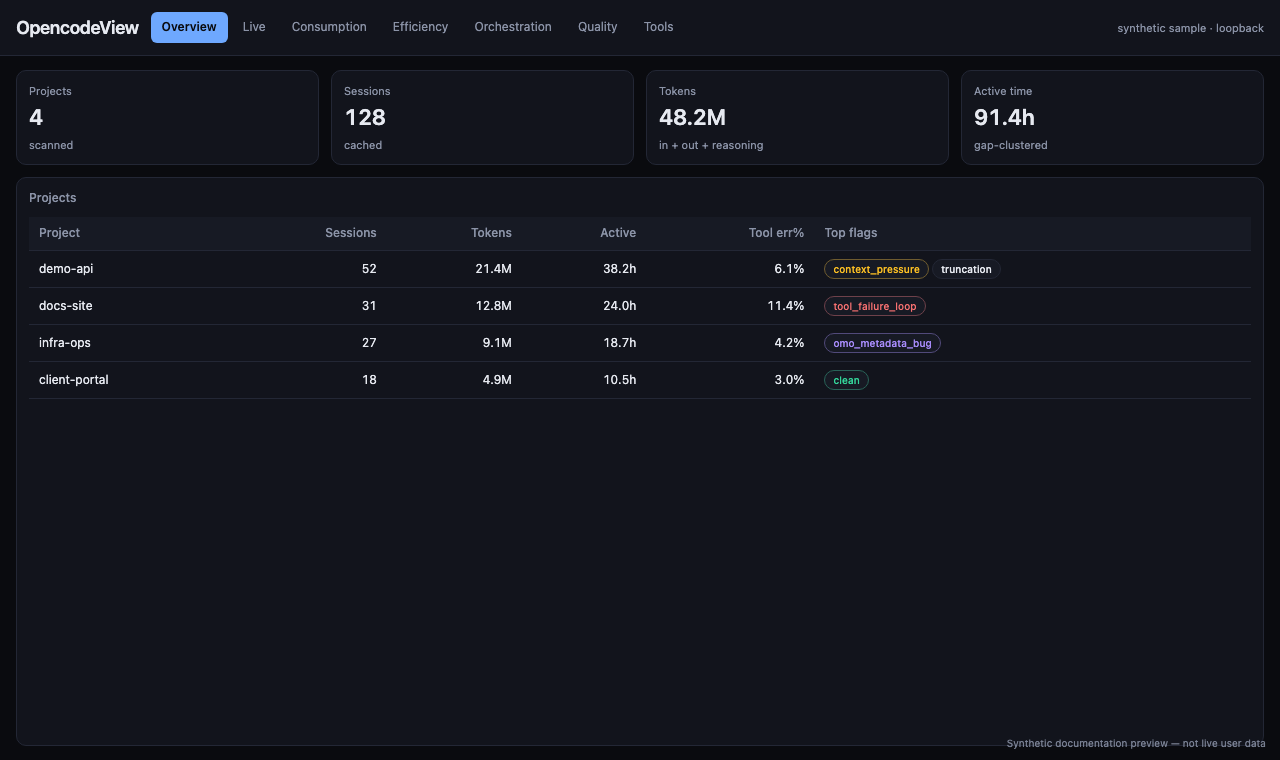The height and width of the screenshot is (760, 1280).
Task: Click the 3.0% tool error cell
Action: pos(789,380)
